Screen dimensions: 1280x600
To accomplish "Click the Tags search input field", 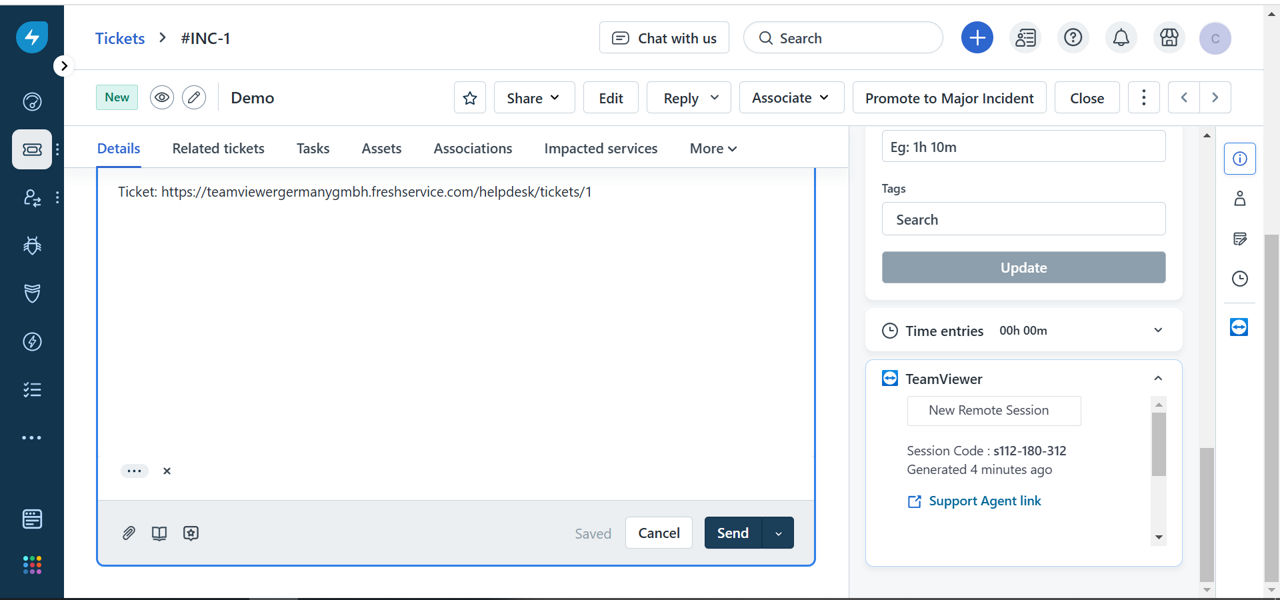I will [x=1024, y=219].
